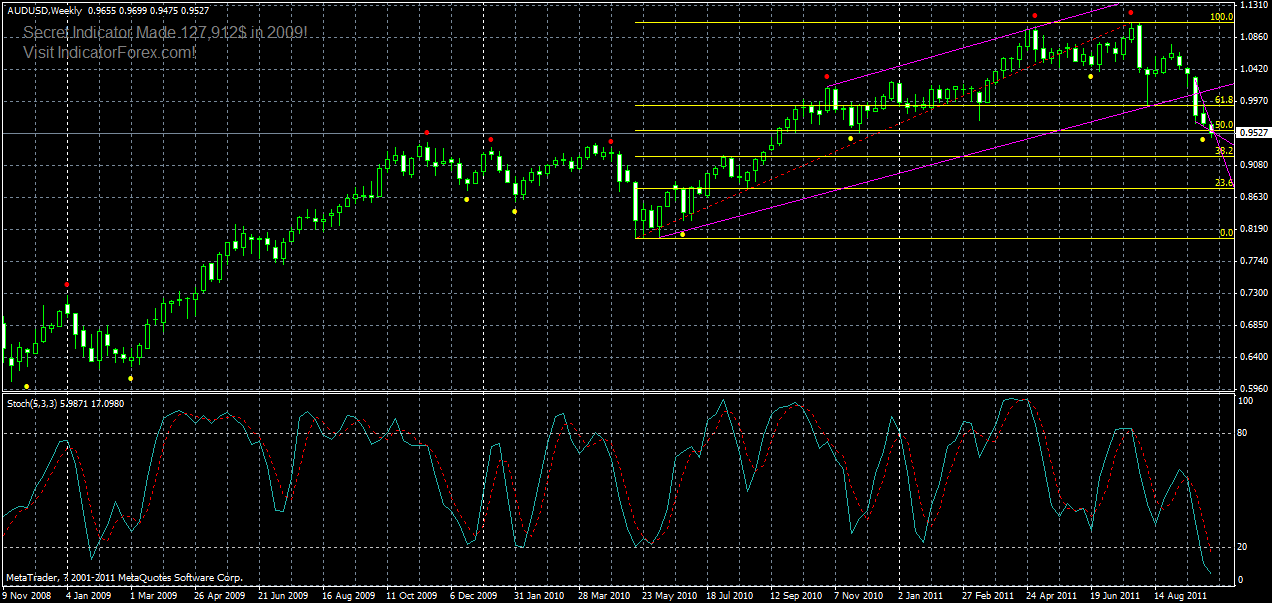Click the yellow buy-signal dot below recent candles
This screenshot has height=603, width=1272.
(x=1202, y=140)
